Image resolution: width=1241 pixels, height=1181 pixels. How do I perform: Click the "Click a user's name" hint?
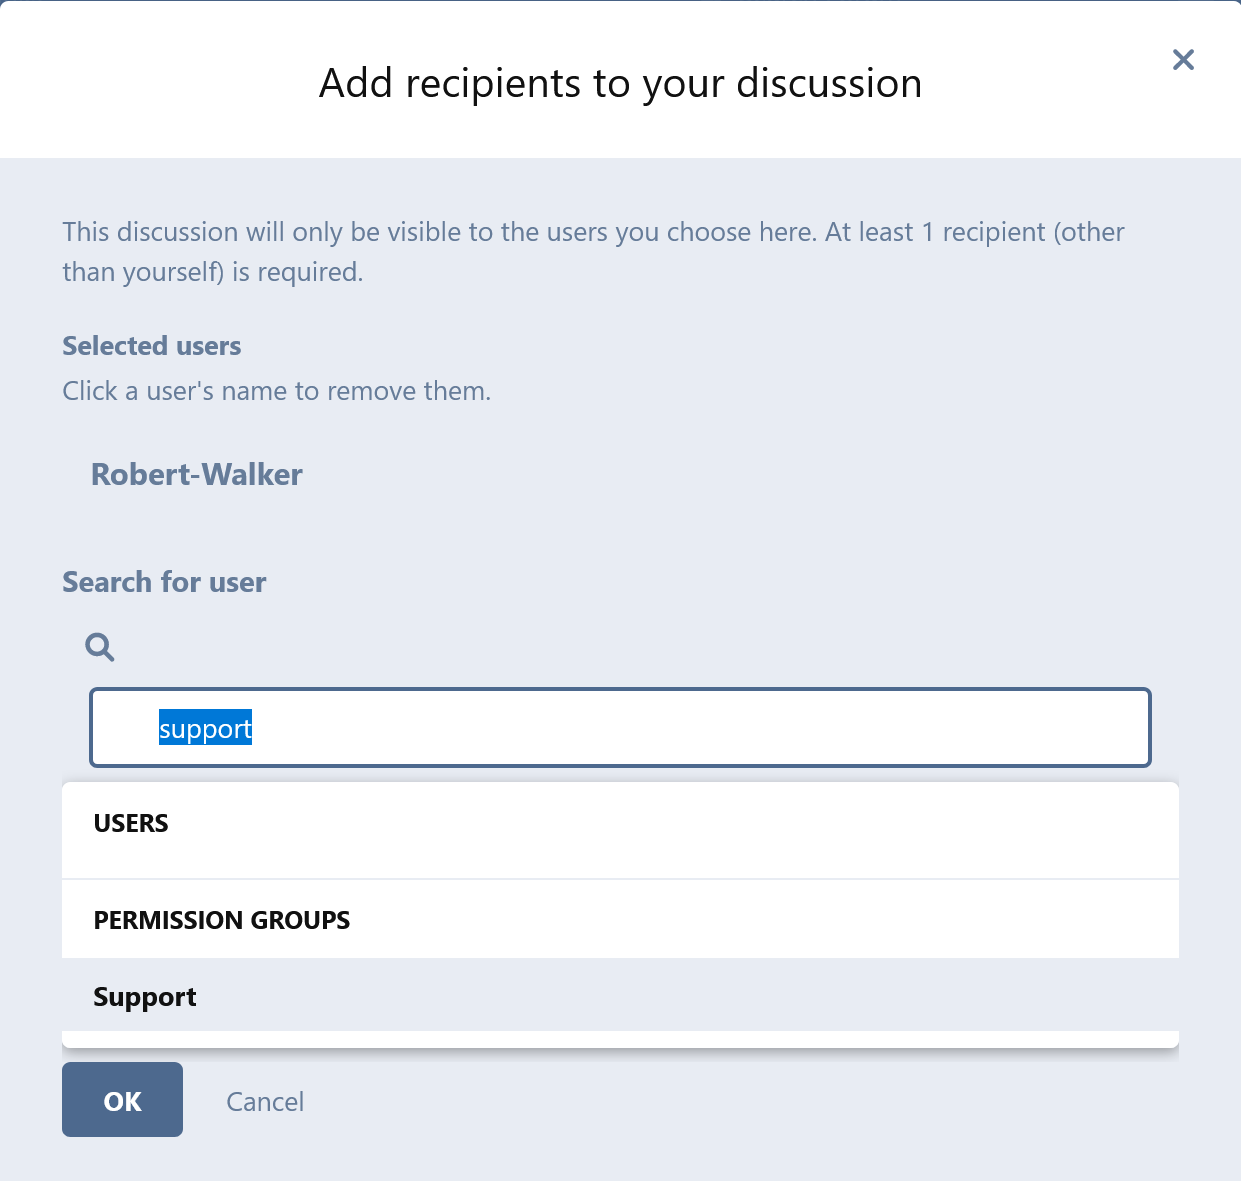click(x=277, y=391)
